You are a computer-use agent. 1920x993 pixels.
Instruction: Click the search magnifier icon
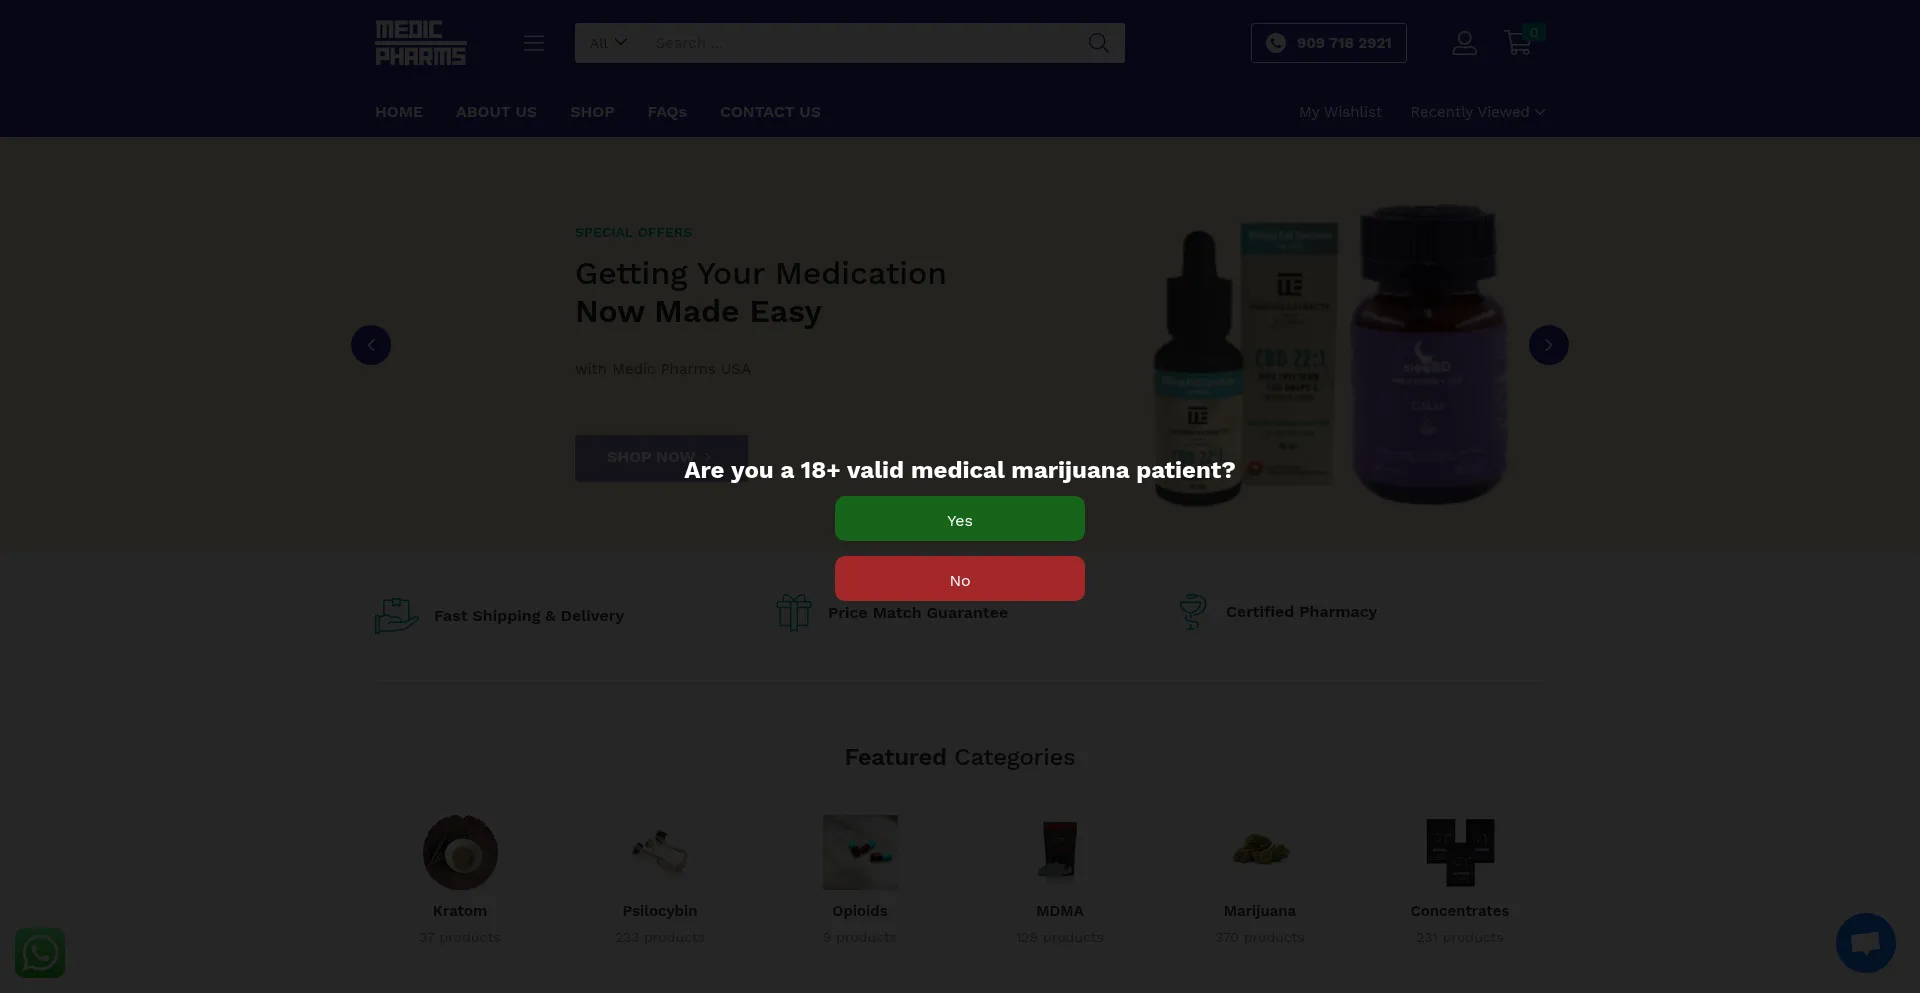click(x=1098, y=43)
